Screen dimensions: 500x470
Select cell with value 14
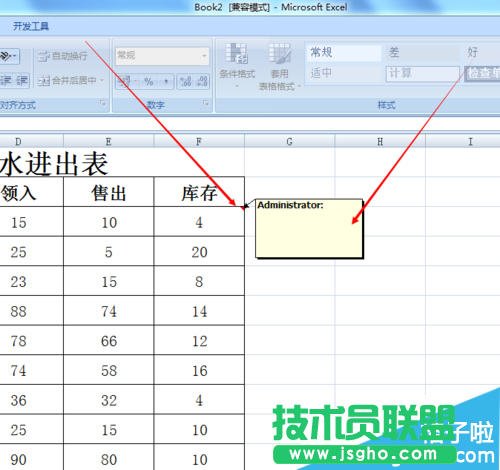tap(199, 311)
